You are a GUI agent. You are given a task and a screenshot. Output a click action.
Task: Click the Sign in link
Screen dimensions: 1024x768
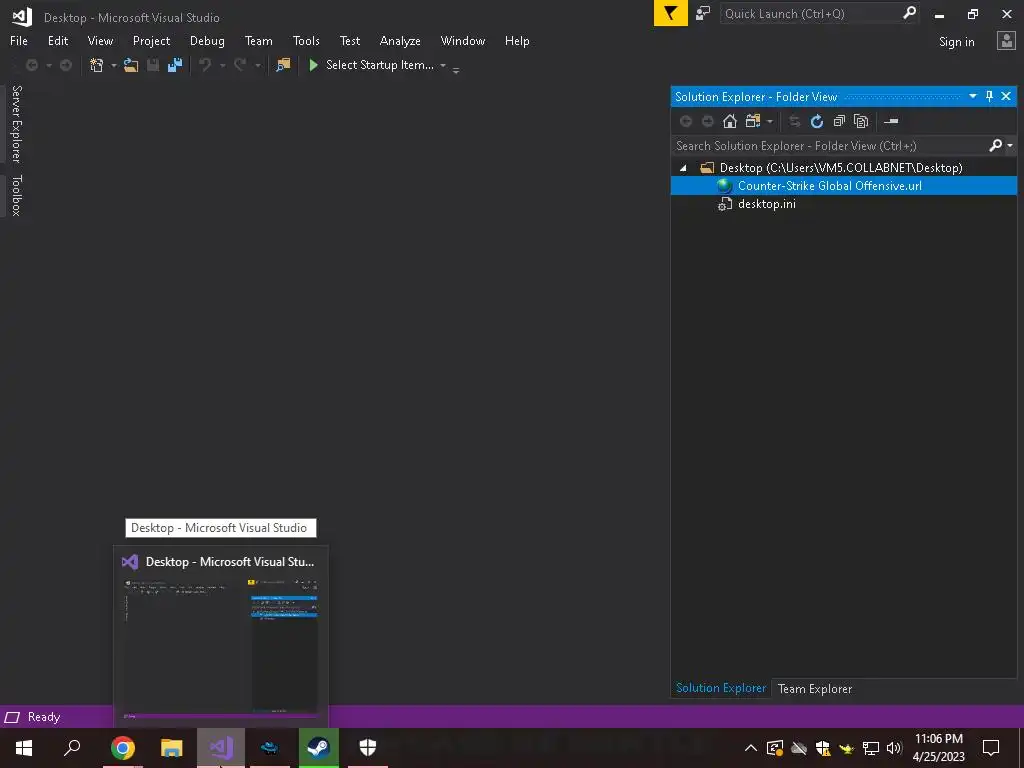pos(957,42)
